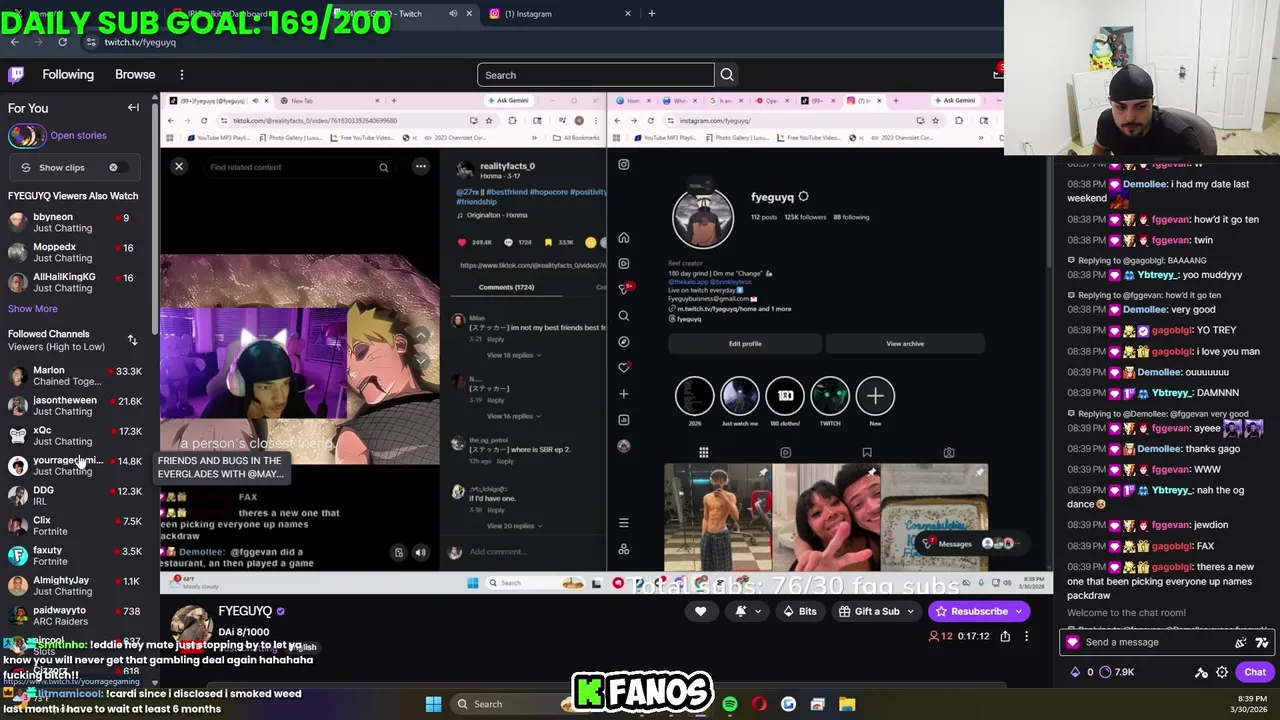Open the channel points 7.9K balance

[x=1117, y=672]
